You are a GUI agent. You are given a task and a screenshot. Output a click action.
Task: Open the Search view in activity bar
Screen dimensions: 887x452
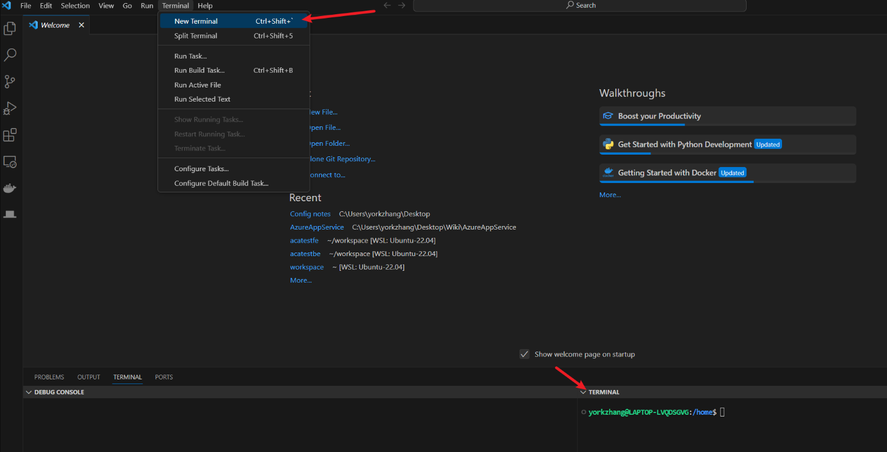tap(10, 55)
